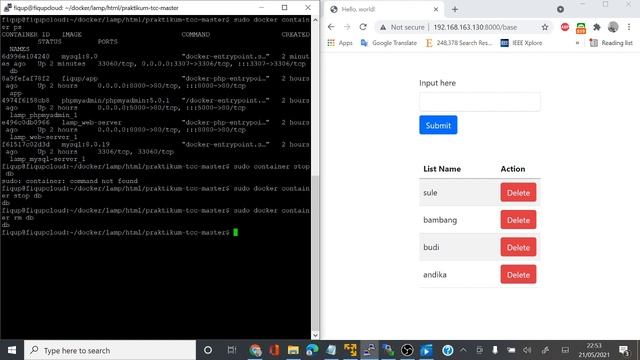
Task: Open the notification center
Action: coord(624,350)
